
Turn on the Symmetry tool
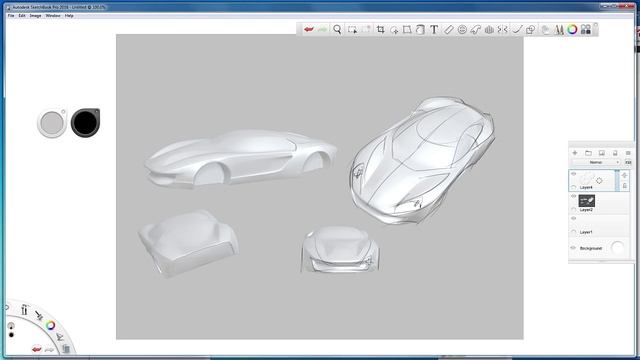[503, 29]
